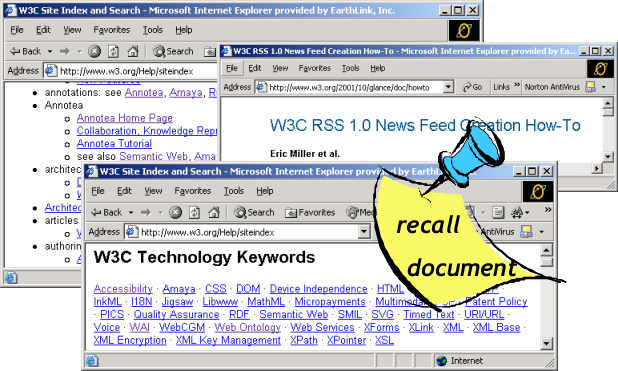
Task: Click the EarthLink logo in the RSS How-To window
Action: (x=600, y=69)
